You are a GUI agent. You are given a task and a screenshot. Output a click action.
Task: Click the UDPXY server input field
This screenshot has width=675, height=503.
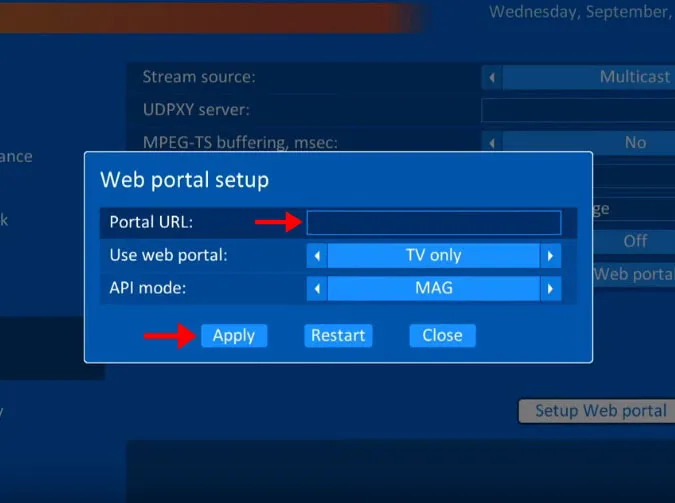pyautogui.click(x=577, y=110)
